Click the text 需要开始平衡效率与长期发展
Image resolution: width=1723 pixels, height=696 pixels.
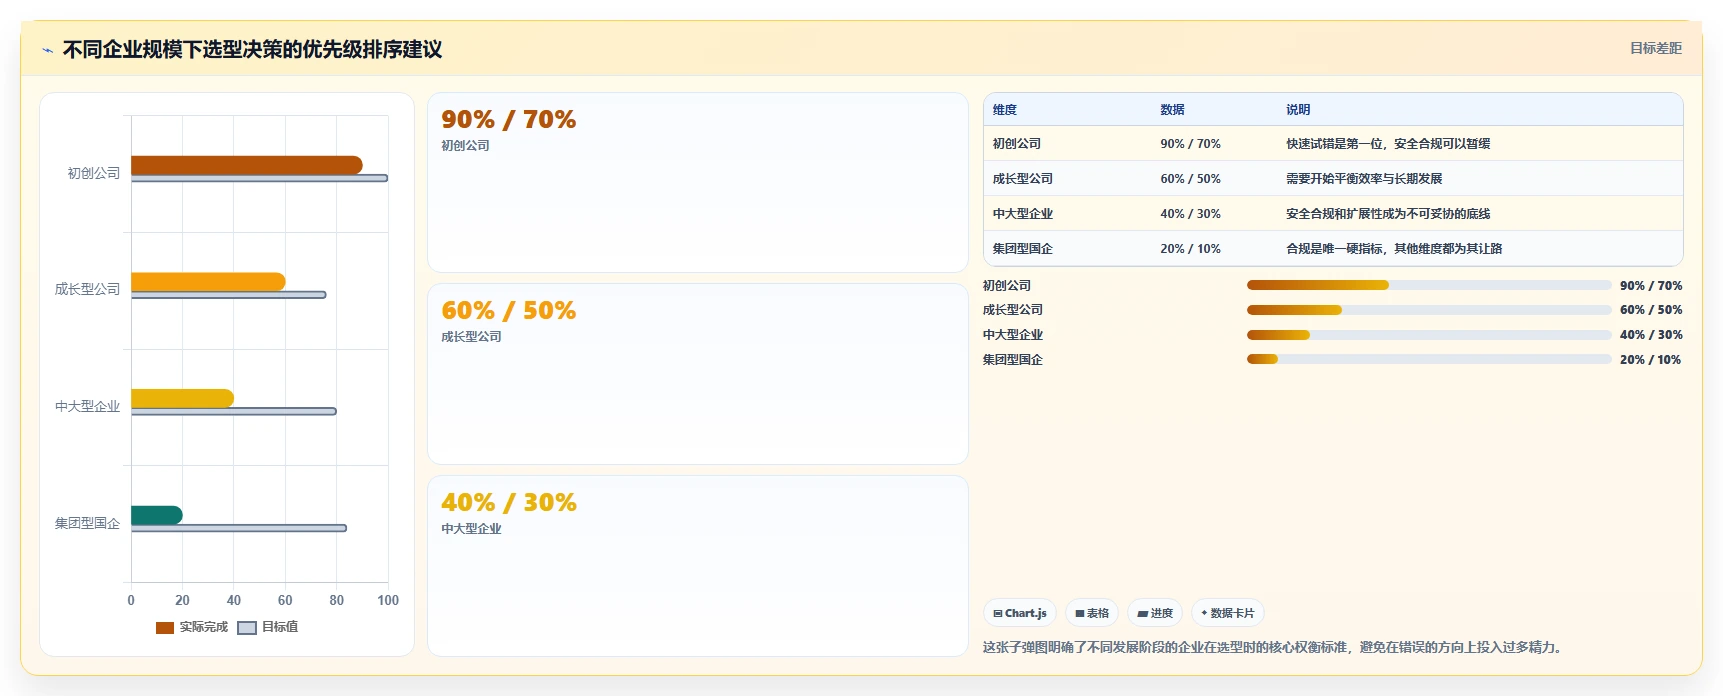pos(1364,179)
